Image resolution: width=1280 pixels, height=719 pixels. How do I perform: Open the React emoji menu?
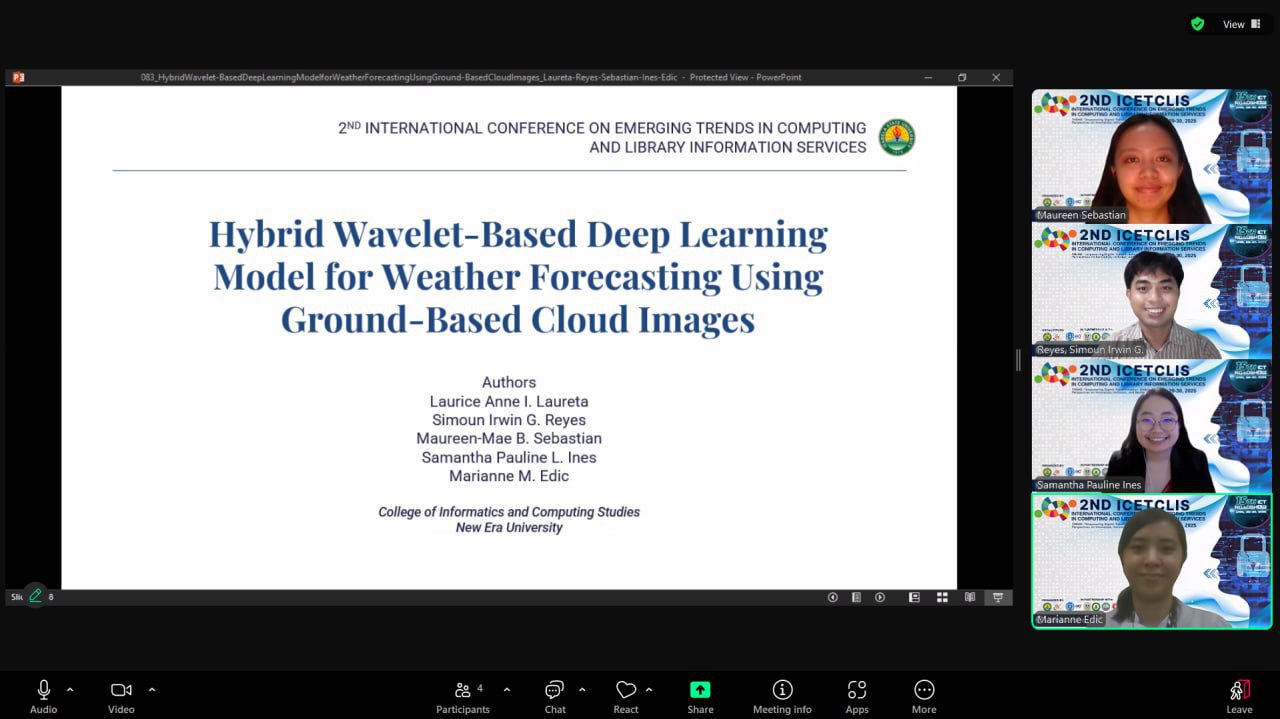[626, 691]
